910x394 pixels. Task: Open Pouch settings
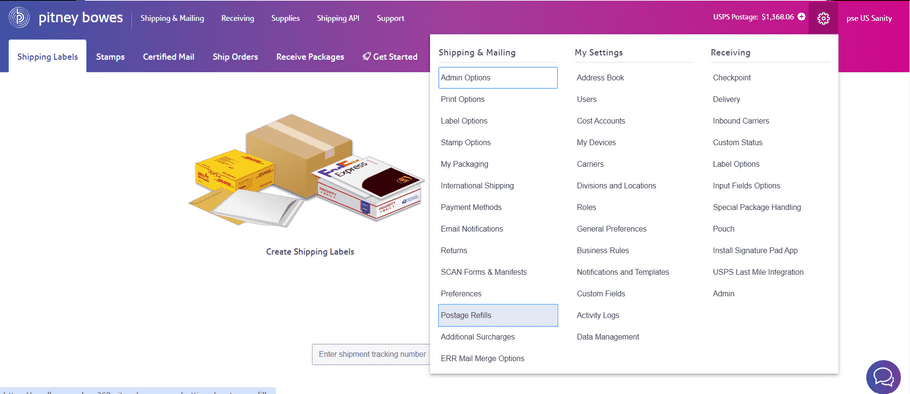click(723, 229)
